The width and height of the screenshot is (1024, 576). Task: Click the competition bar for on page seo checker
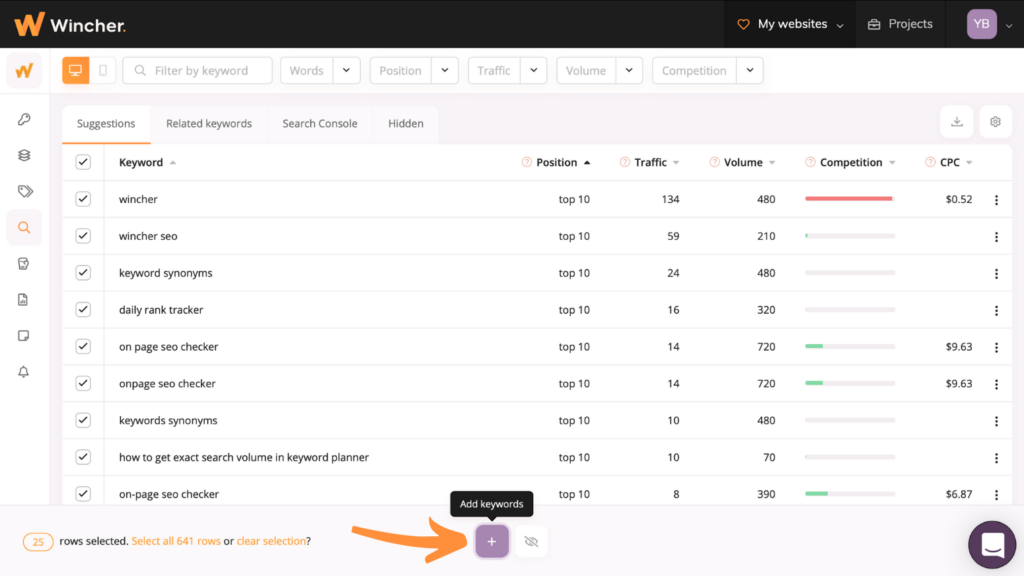(x=850, y=346)
